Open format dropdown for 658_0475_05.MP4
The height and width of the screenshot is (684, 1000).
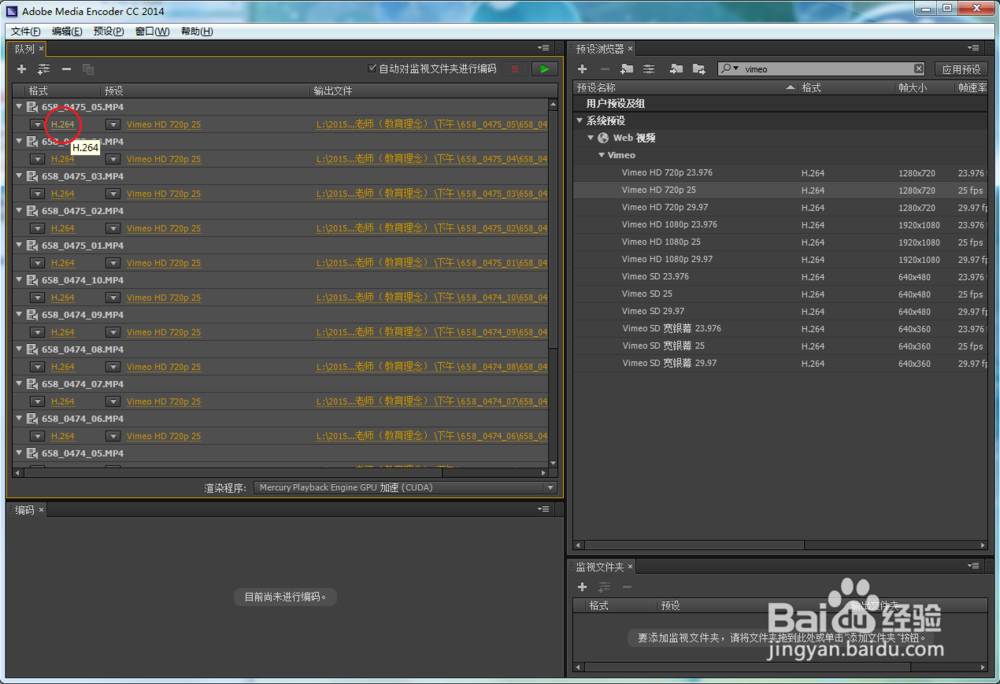point(38,124)
